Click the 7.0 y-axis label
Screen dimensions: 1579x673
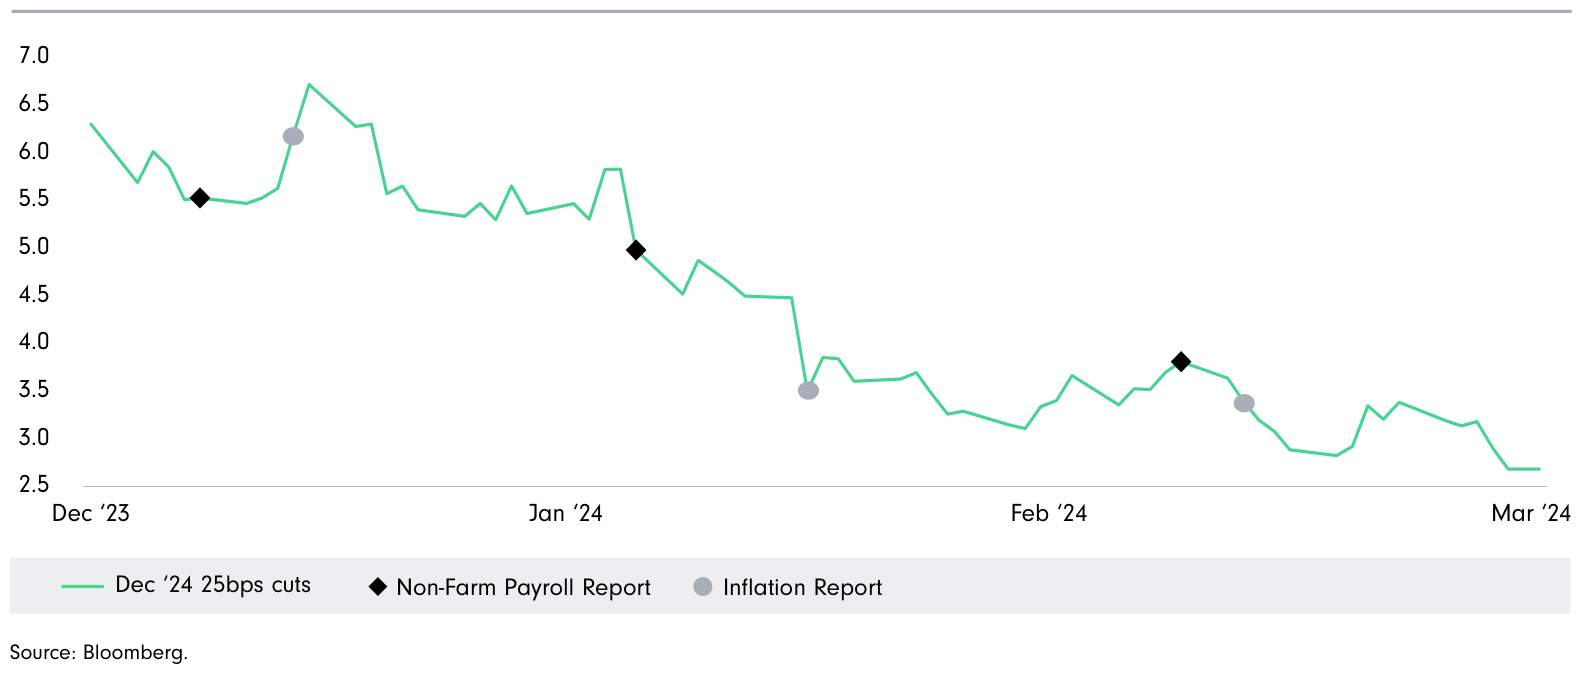tap(34, 56)
